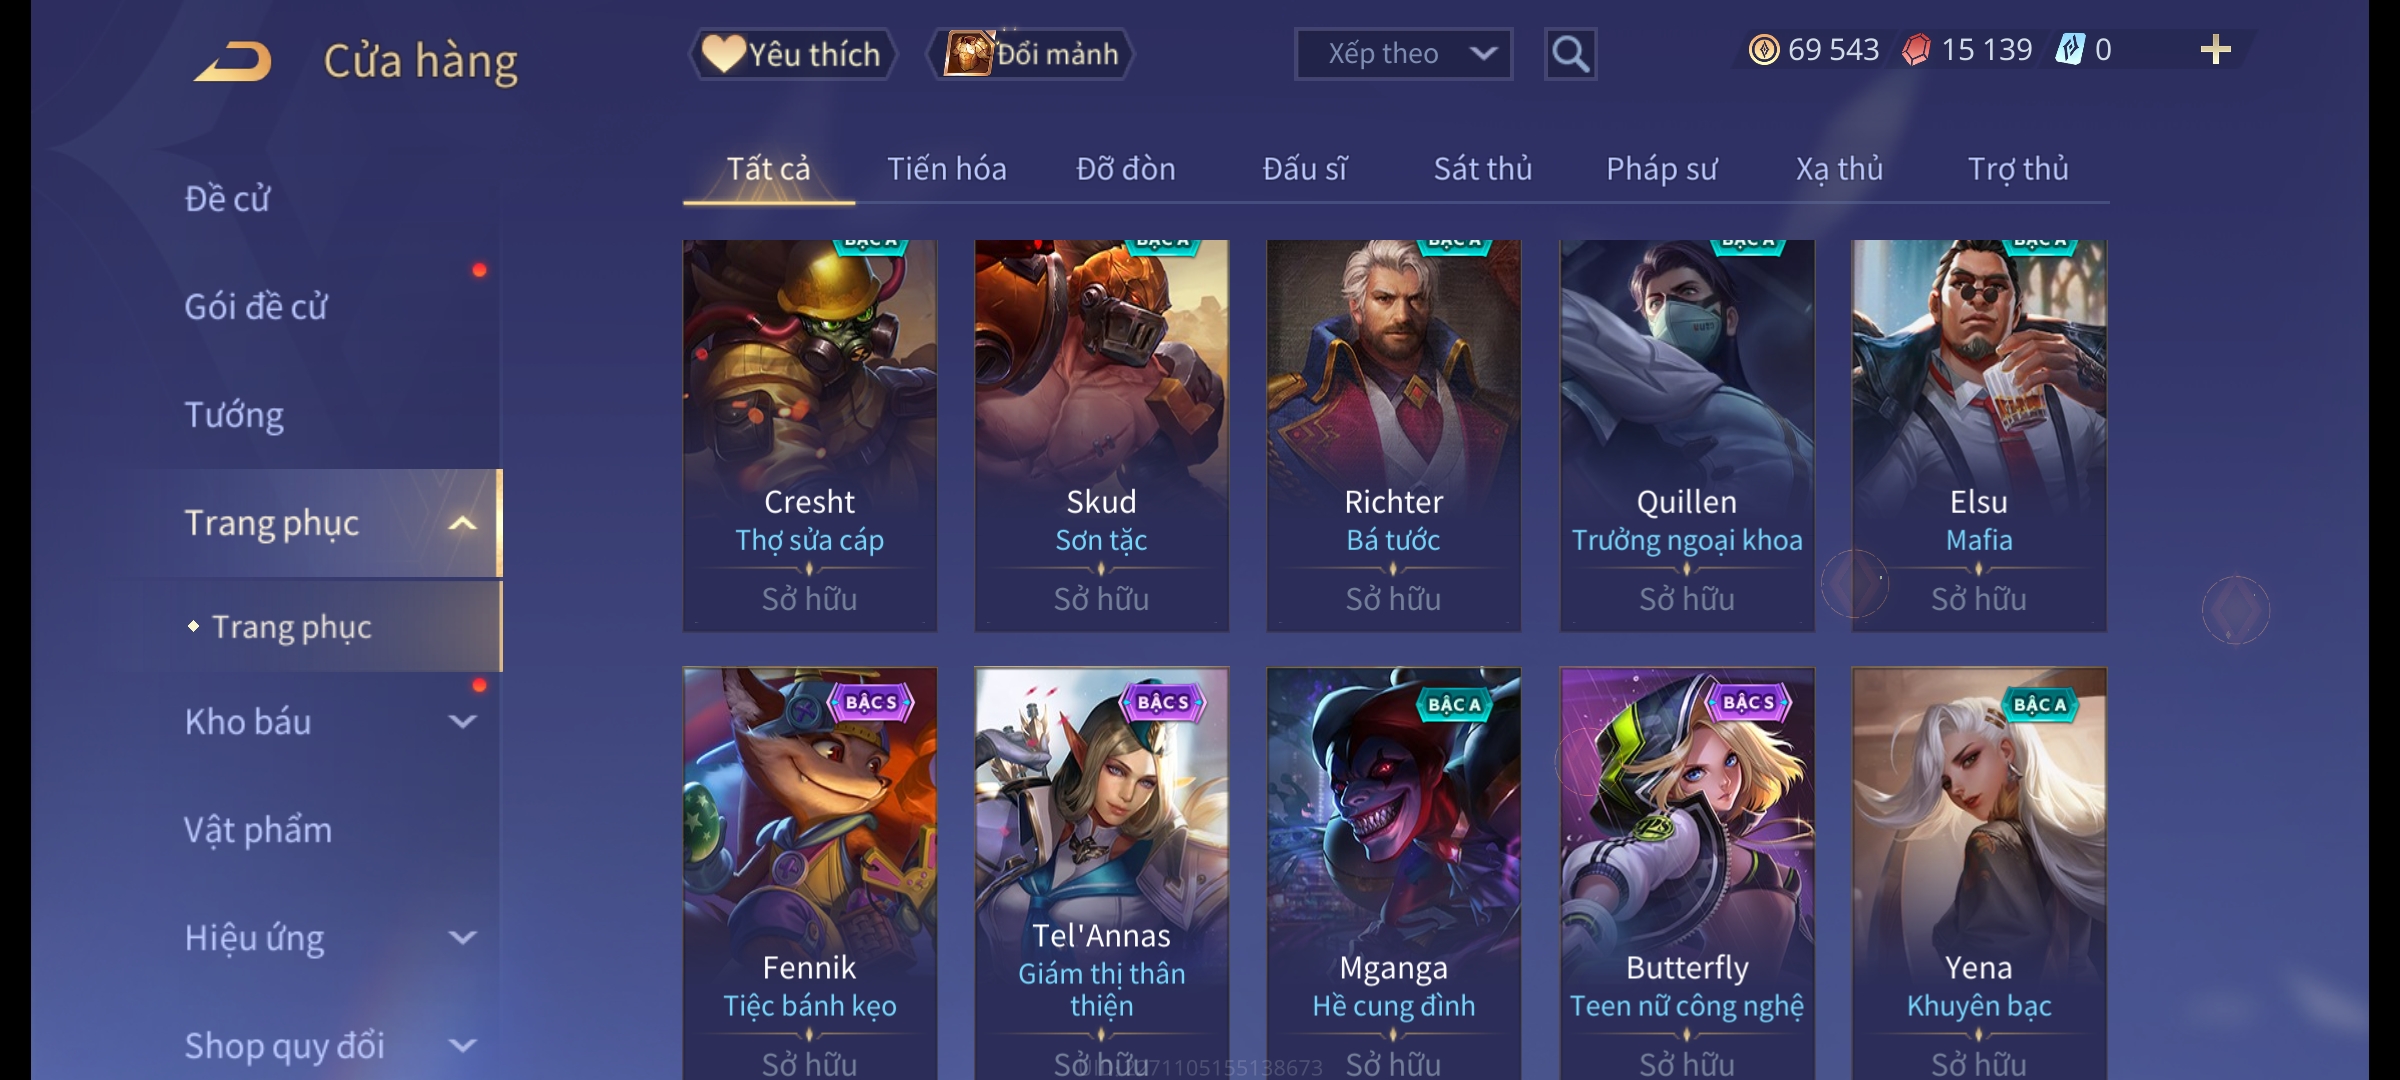Image resolution: width=2400 pixels, height=1080 pixels.
Task: Open the search magnifier icon
Action: (1570, 54)
